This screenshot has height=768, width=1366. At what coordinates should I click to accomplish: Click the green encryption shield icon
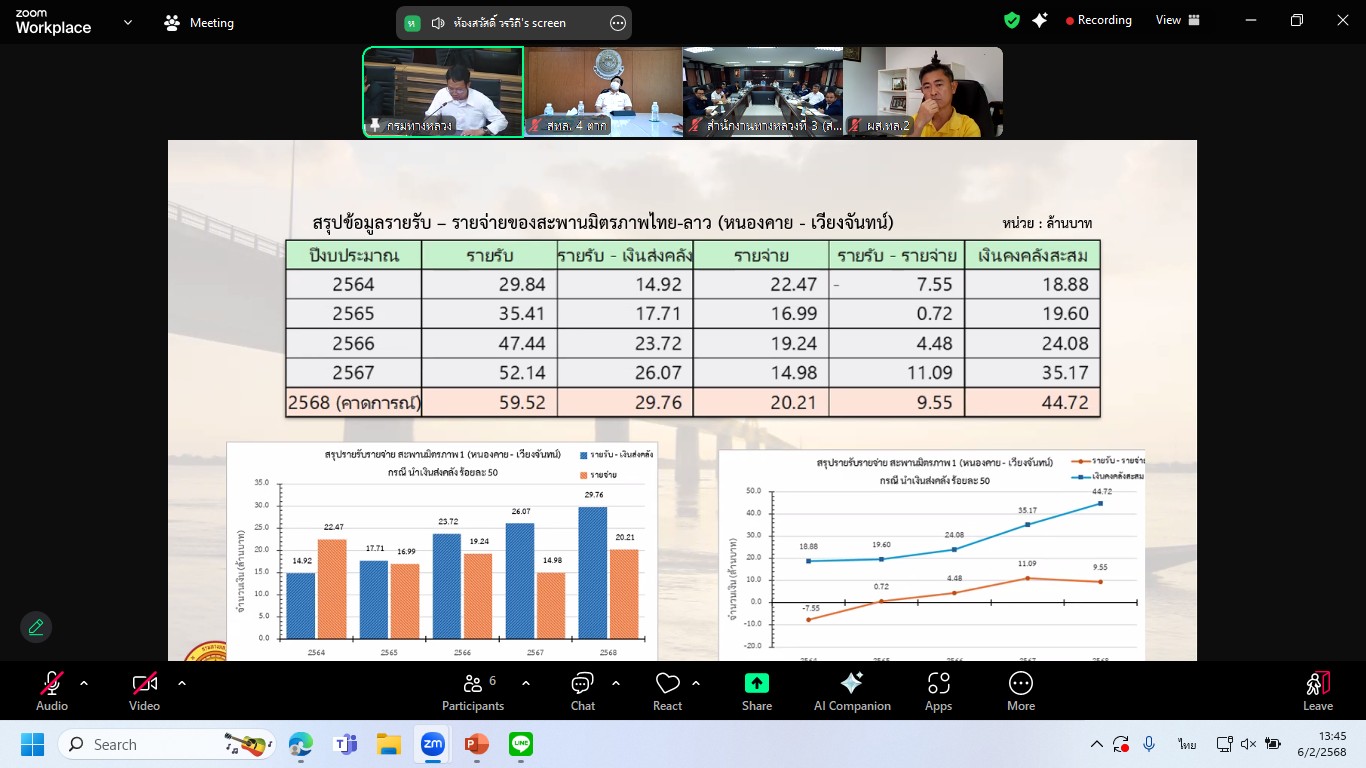[1012, 20]
